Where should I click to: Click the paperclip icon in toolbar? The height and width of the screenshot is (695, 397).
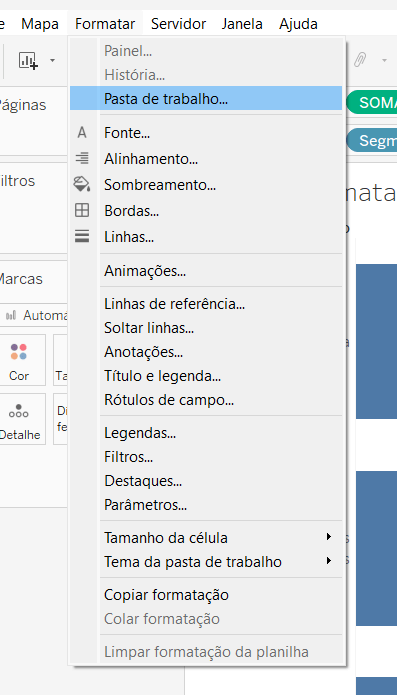click(x=360, y=59)
